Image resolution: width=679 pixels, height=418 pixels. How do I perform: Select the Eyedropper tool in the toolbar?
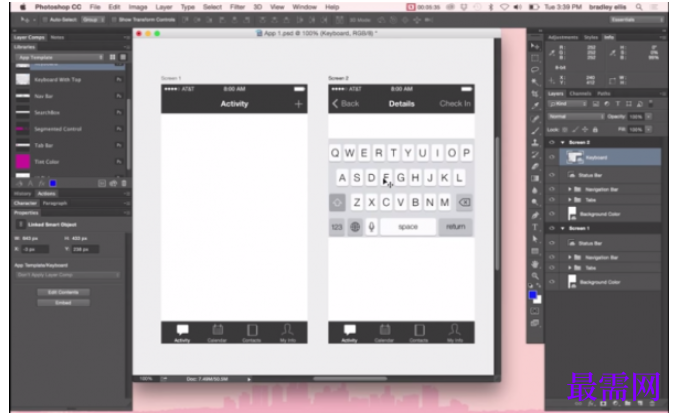click(535, 105)
